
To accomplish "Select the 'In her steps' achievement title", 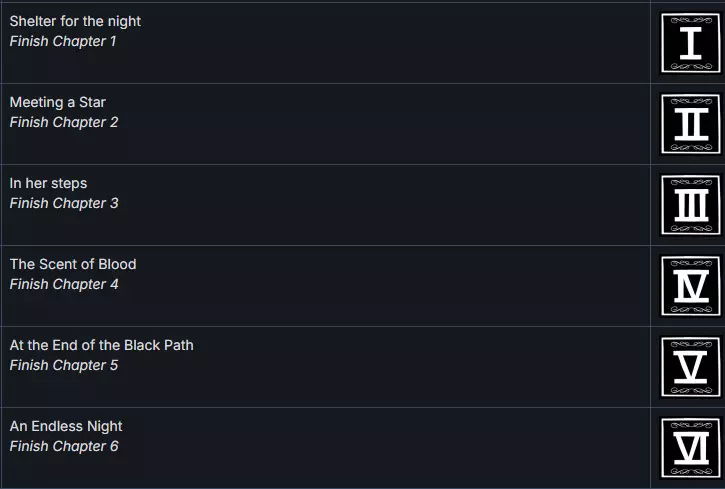I will point(48,183).
